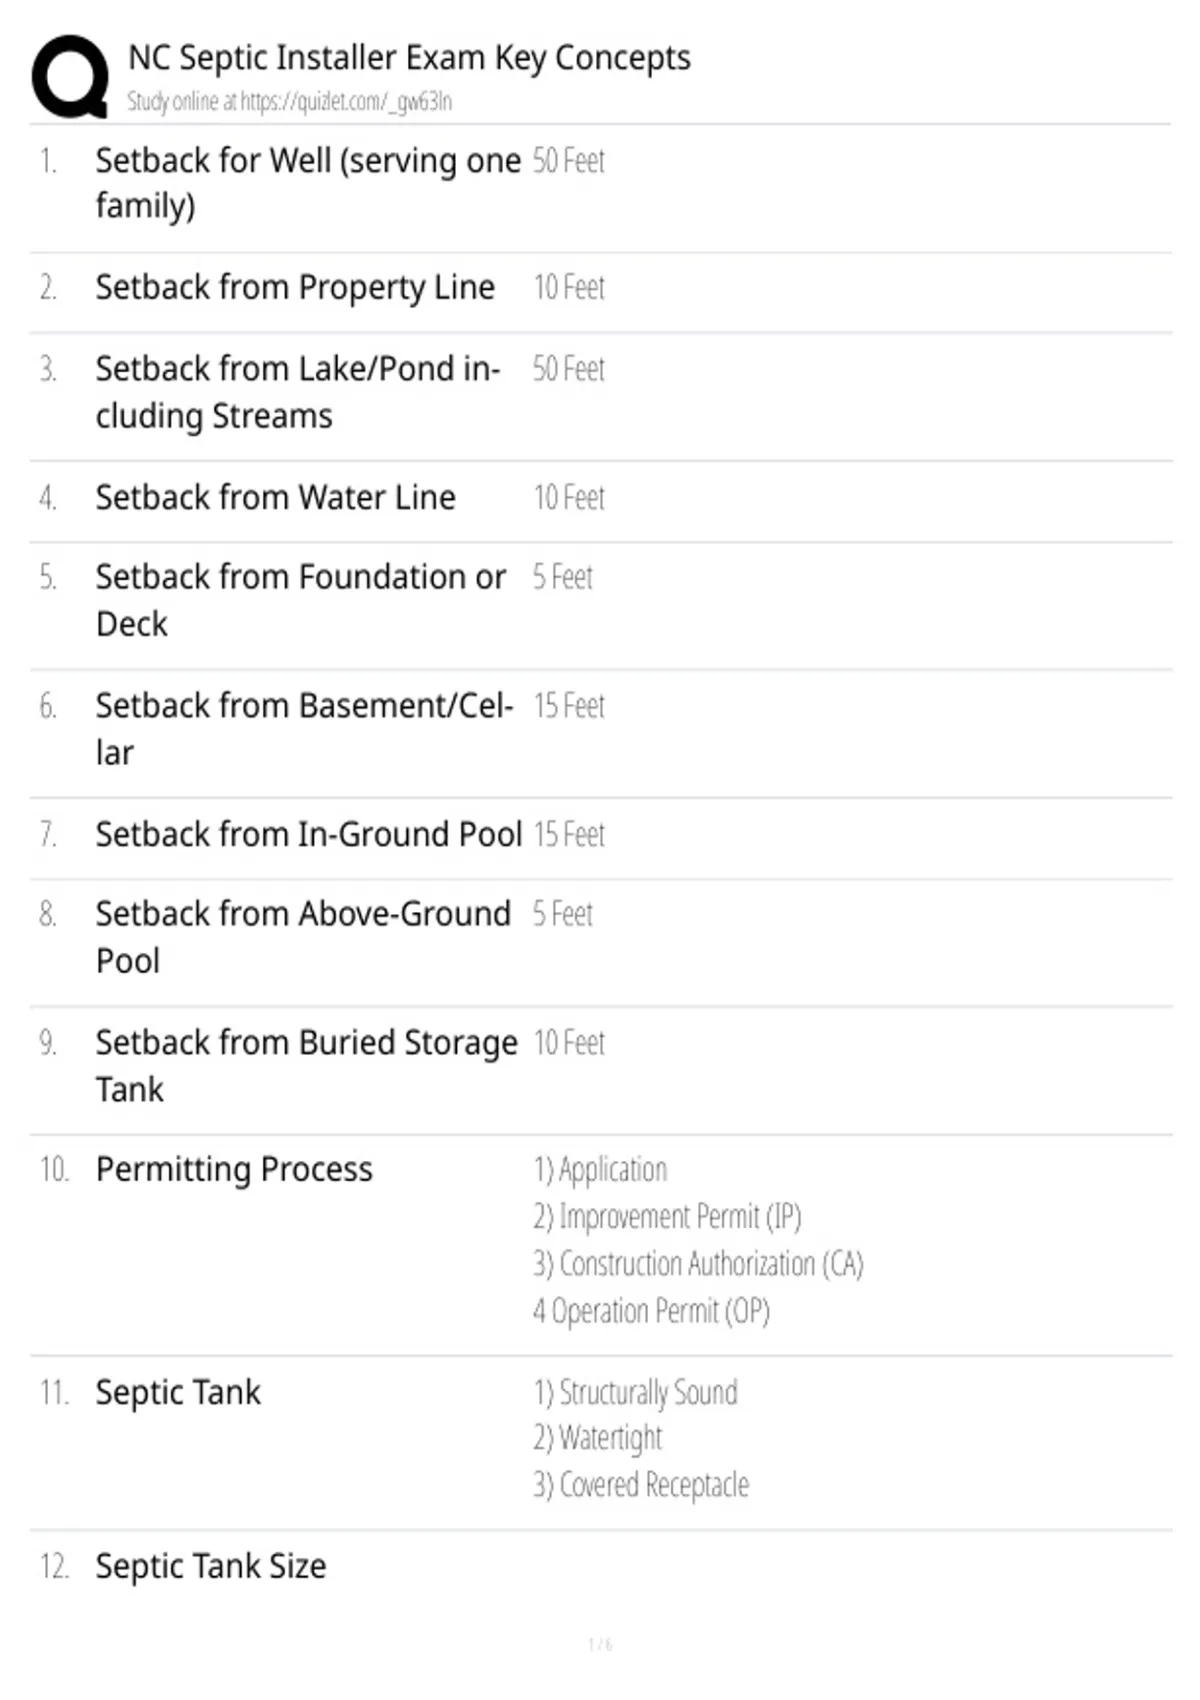Image resolution: width=1200 pixels, height=1700 pixels.
Task: Click the 1/6 page number indicator
Action: 600,1644
